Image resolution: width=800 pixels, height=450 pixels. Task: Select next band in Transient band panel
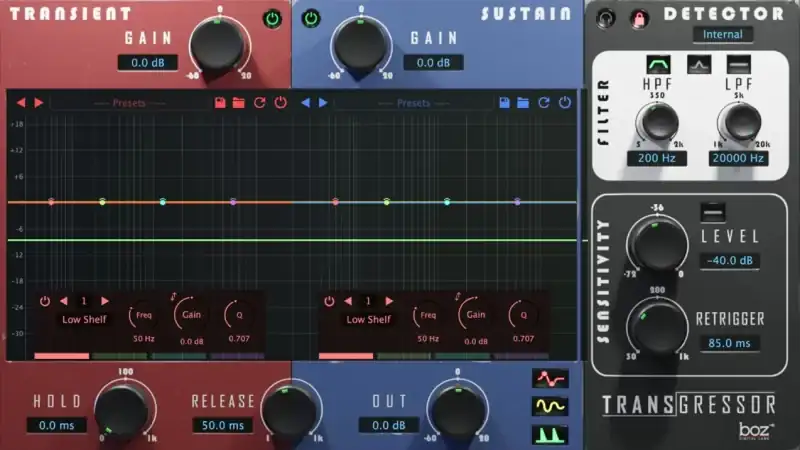pos(105,302)
